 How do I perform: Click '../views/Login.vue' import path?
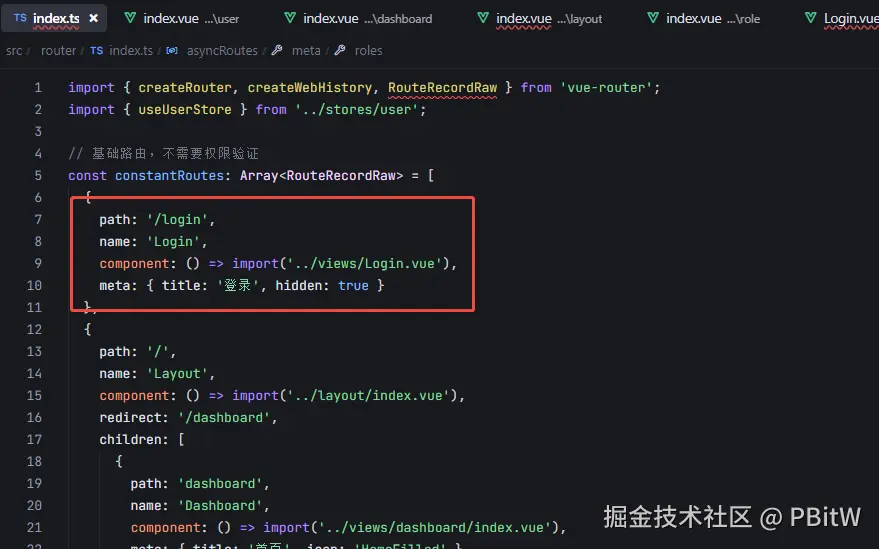tap(364, 264)
